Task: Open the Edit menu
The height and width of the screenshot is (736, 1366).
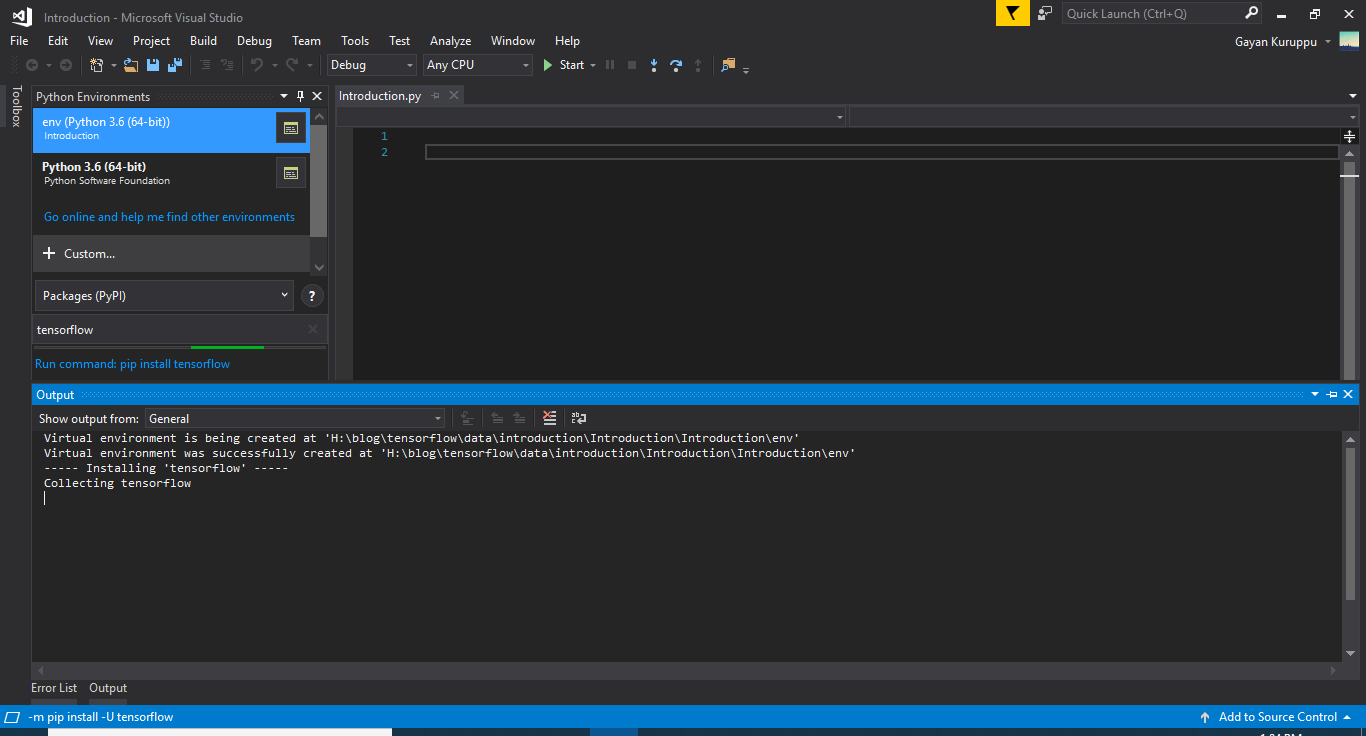Action: (58, 41)
